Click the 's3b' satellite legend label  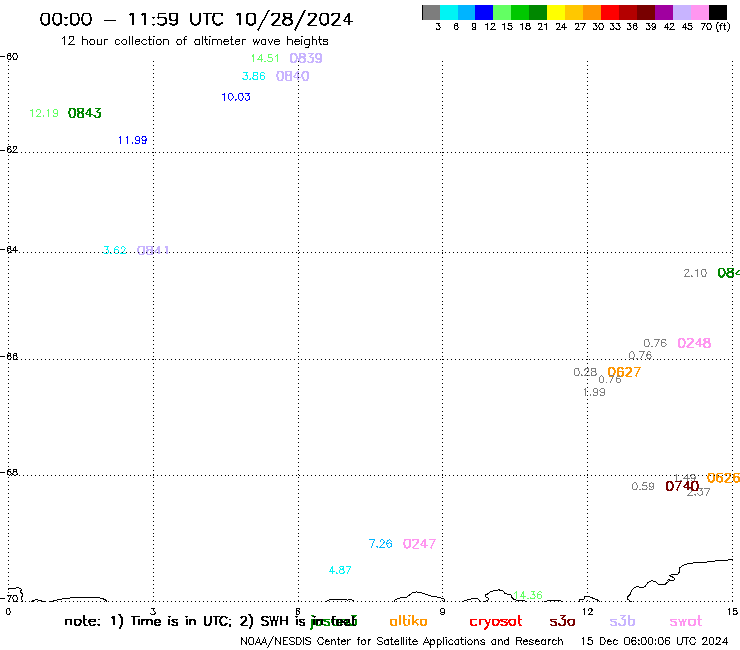click(622, 621)
